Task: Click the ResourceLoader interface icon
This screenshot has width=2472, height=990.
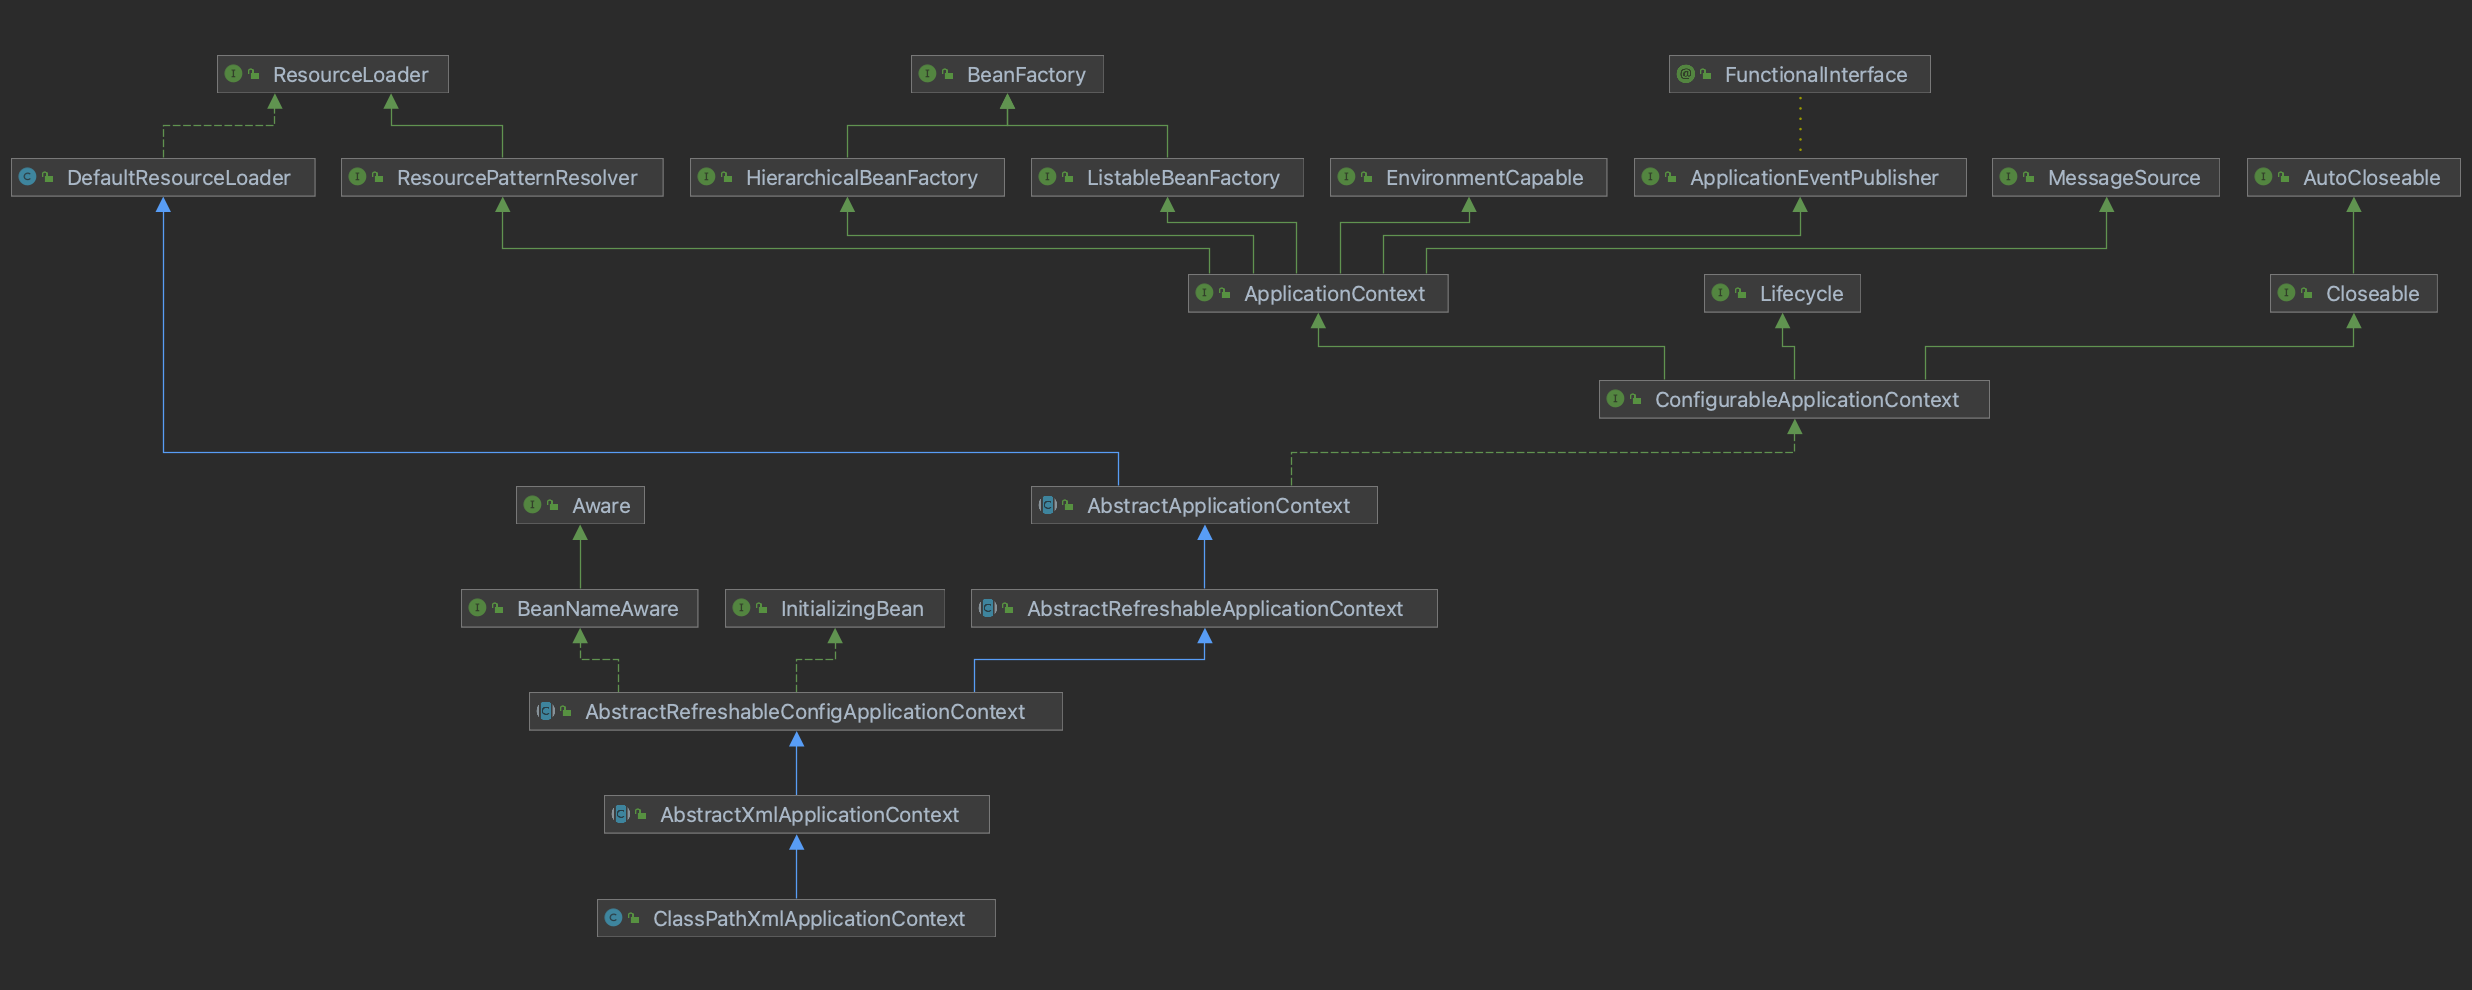Action: (233, 74)
